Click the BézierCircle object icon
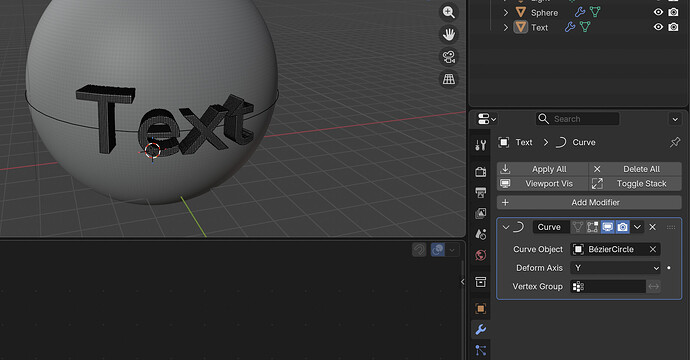This screenshot has height=360, width=690. point(578,250)
